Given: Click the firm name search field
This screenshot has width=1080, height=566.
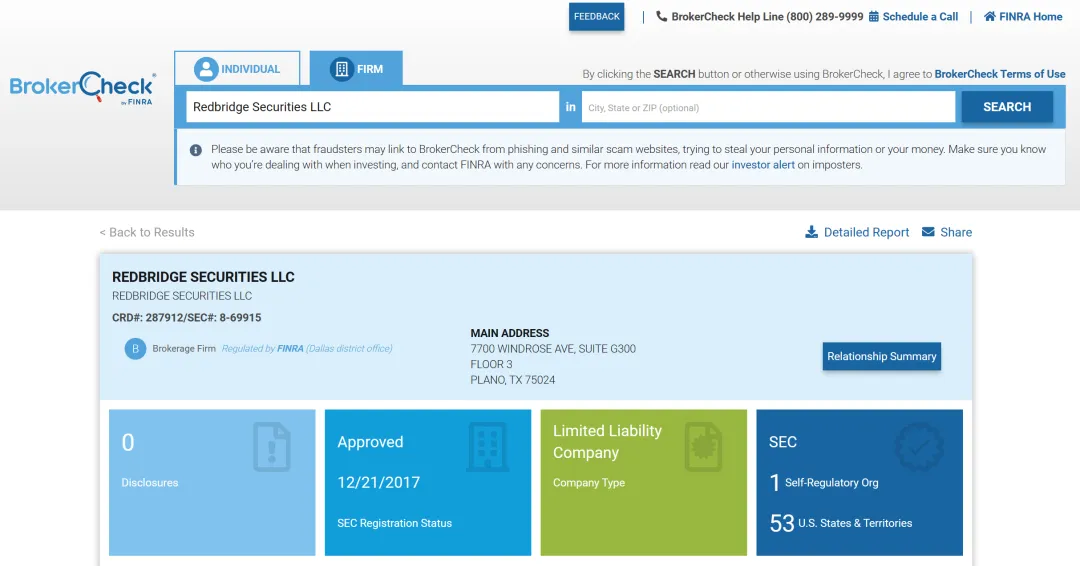Looking at the screenshot, I should point(373,107).
